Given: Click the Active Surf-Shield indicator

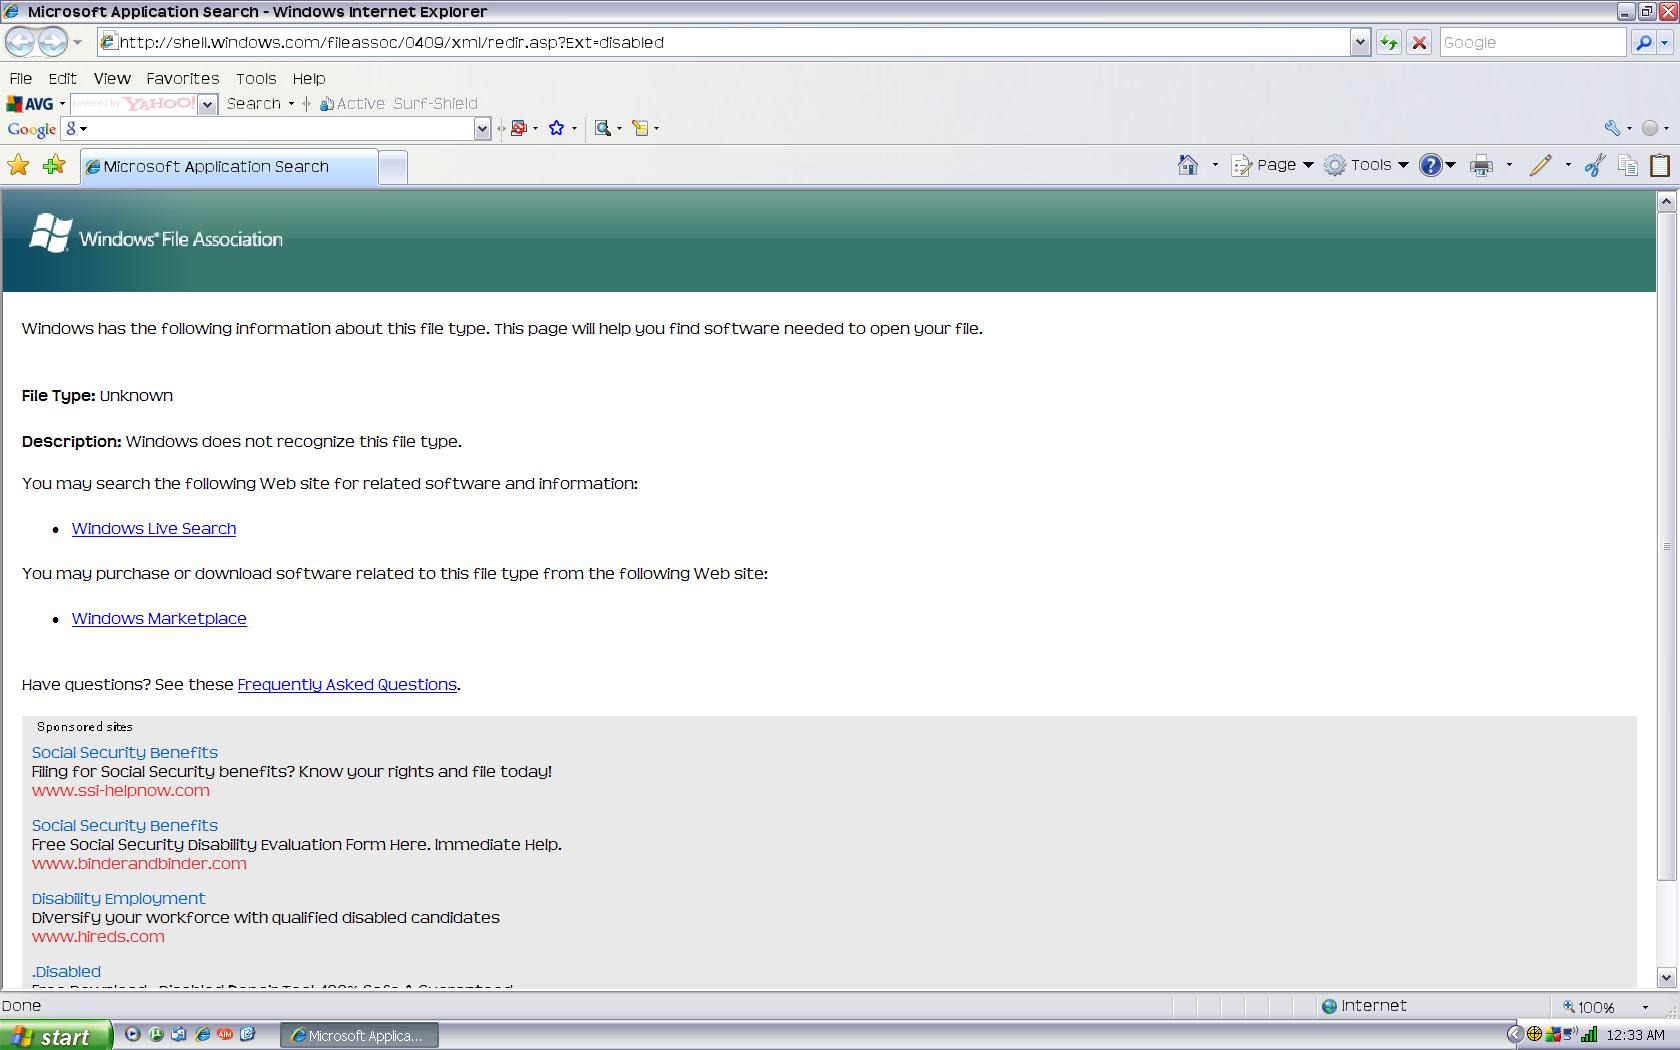Looking at the screenshot, I should [x=398, y=103].
